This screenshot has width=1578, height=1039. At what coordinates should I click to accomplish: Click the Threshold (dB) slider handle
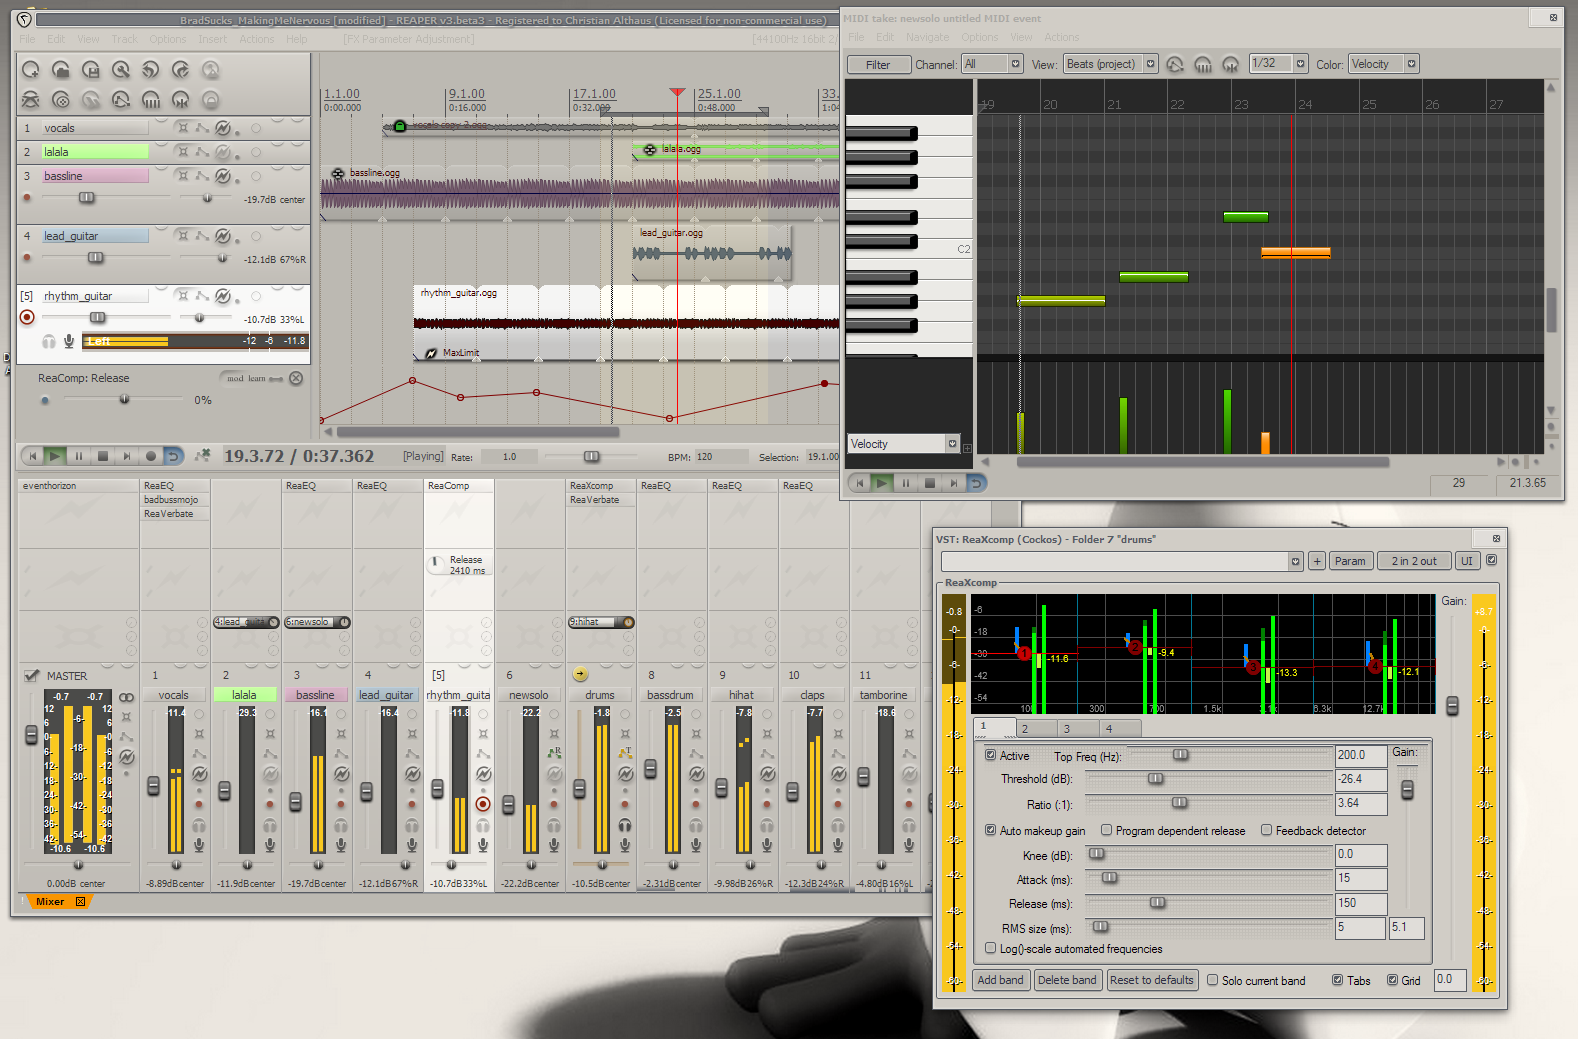click(1156, 778)
